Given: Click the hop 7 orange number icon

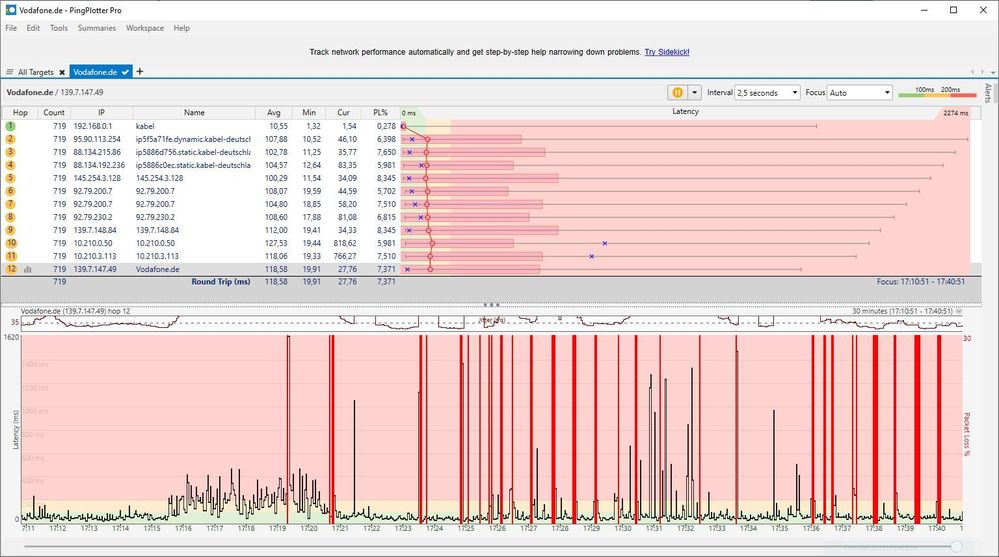Looking at the screenshot, I should click(x=10, y=204).
